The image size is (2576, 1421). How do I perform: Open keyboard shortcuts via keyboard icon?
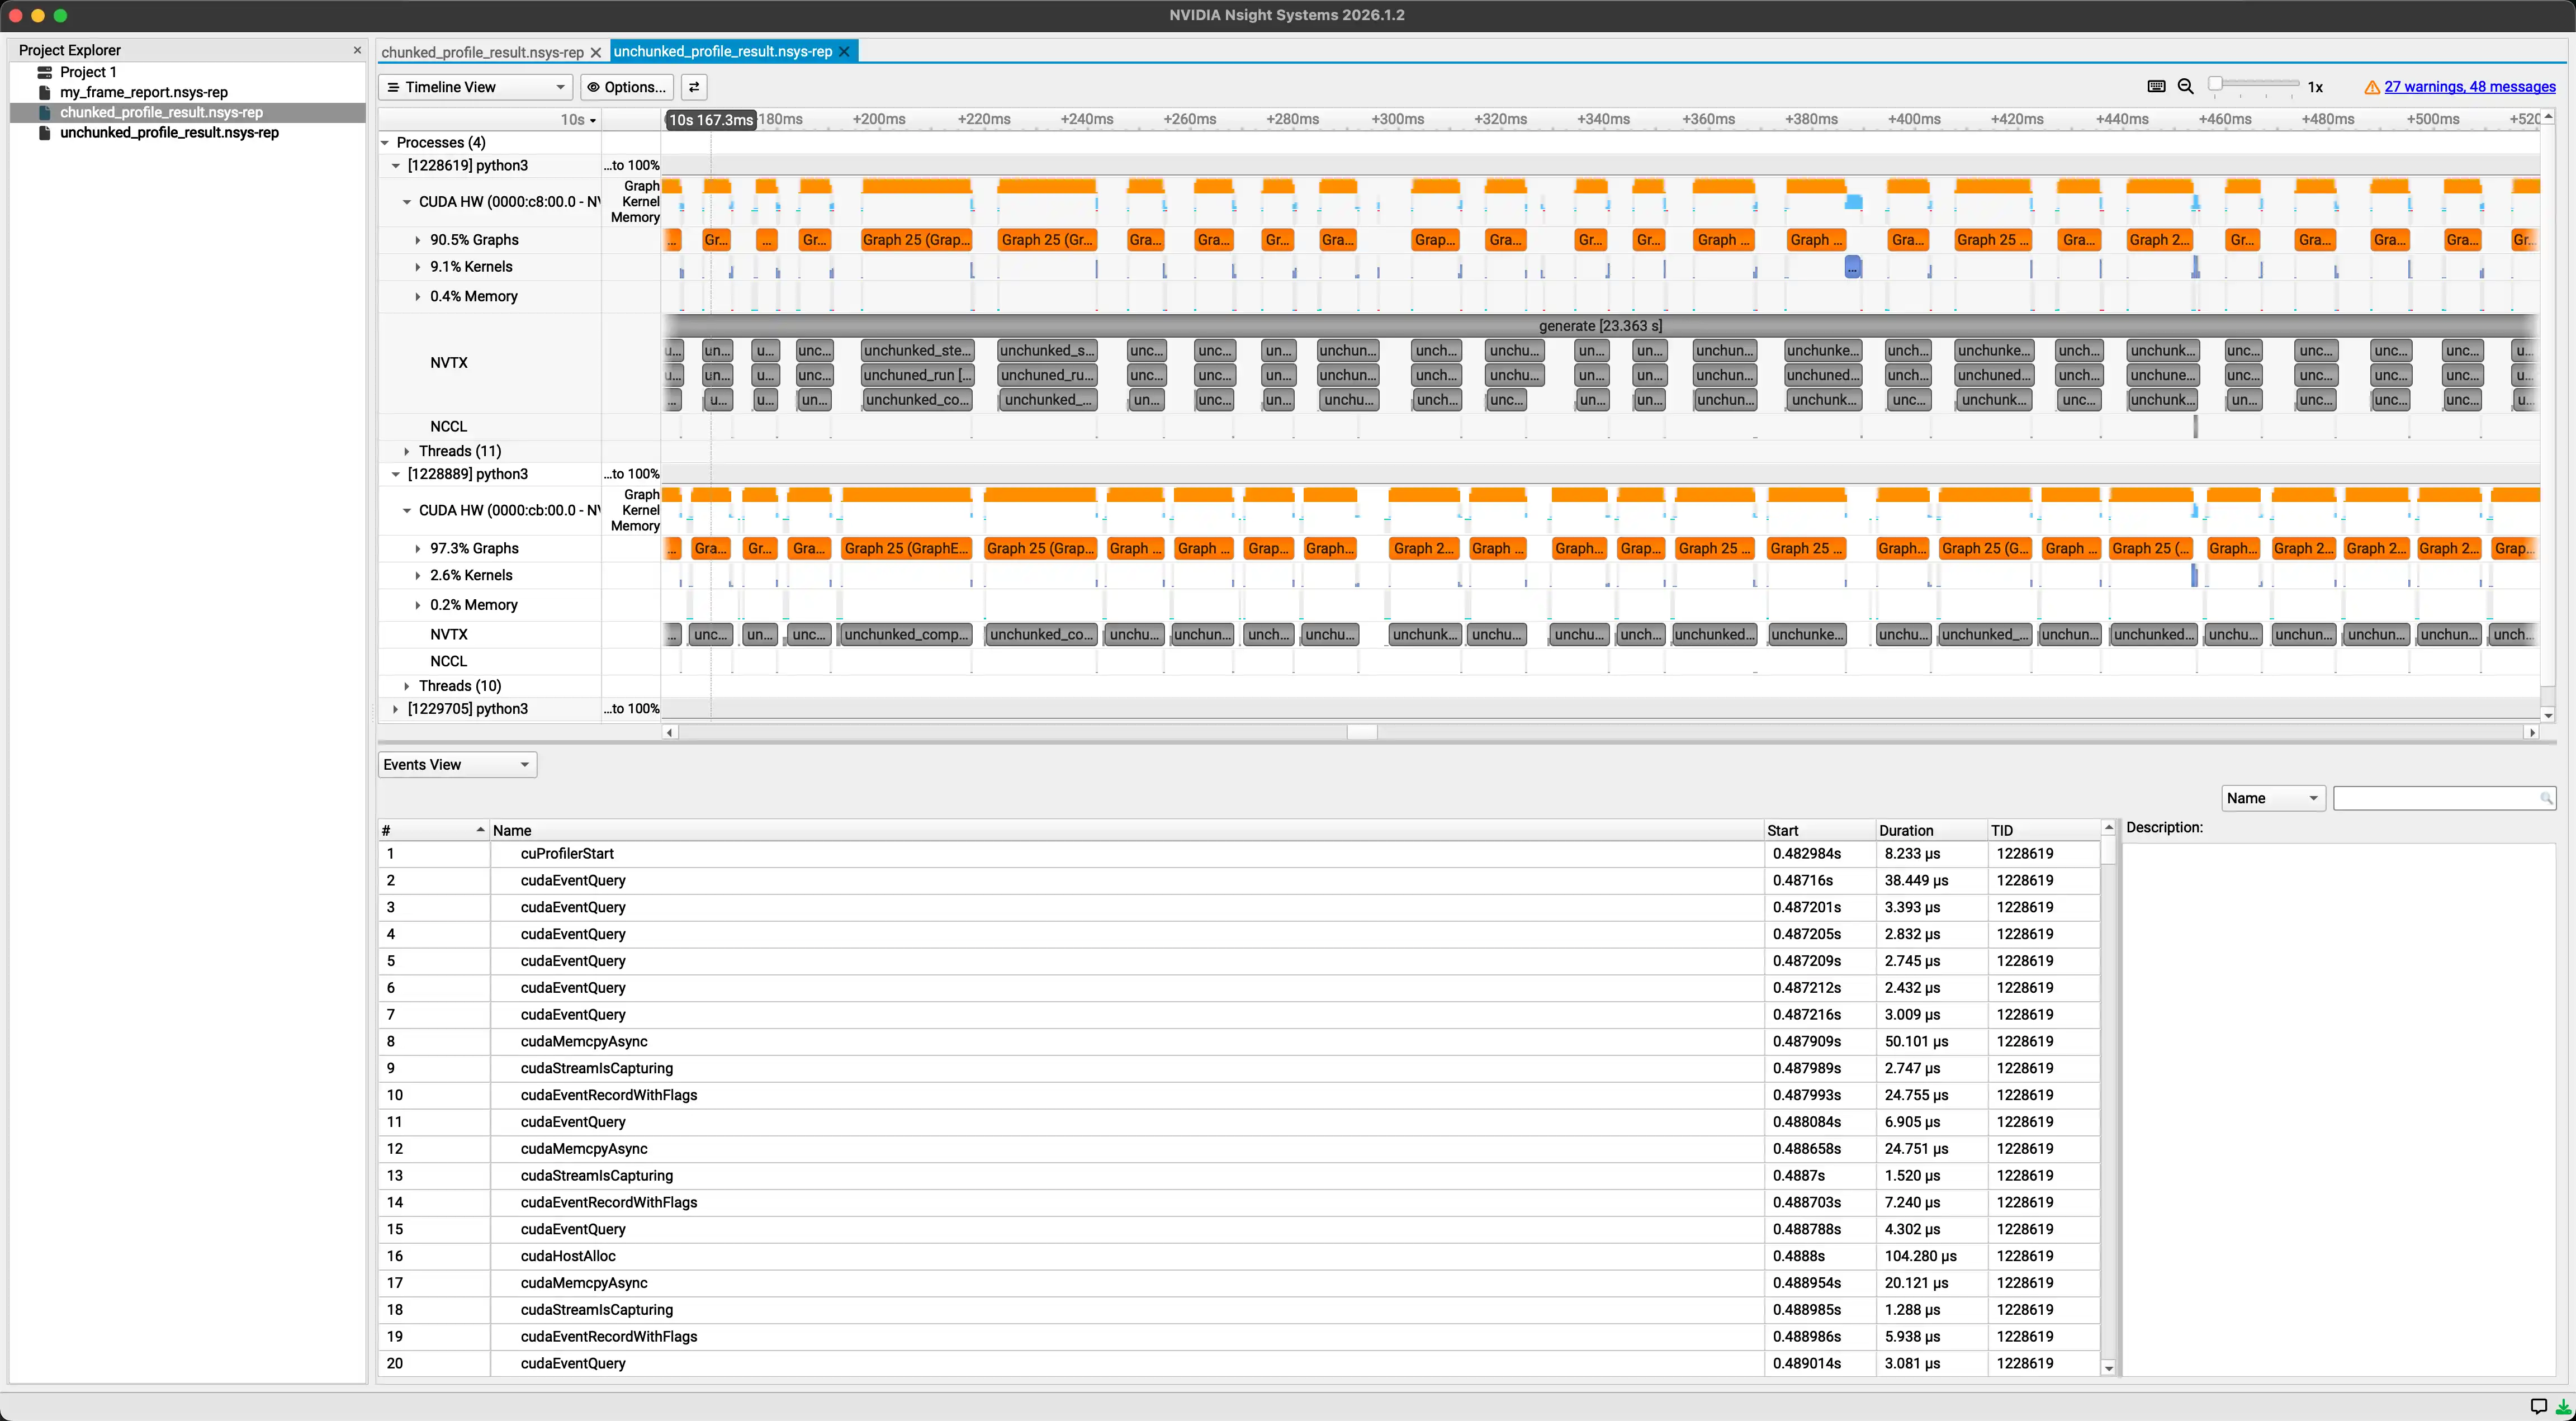(x=2156, y=87)
